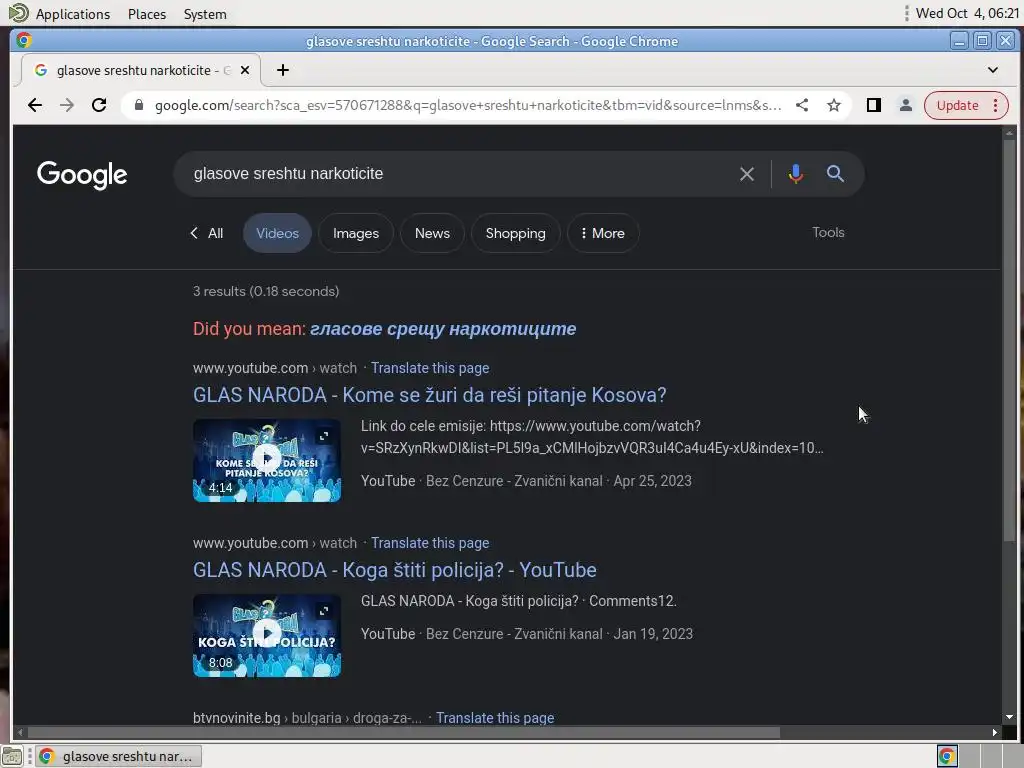Expand the More filters menu
The image size is (1024, 768).
pyautogui.click(x=603, y=233)
